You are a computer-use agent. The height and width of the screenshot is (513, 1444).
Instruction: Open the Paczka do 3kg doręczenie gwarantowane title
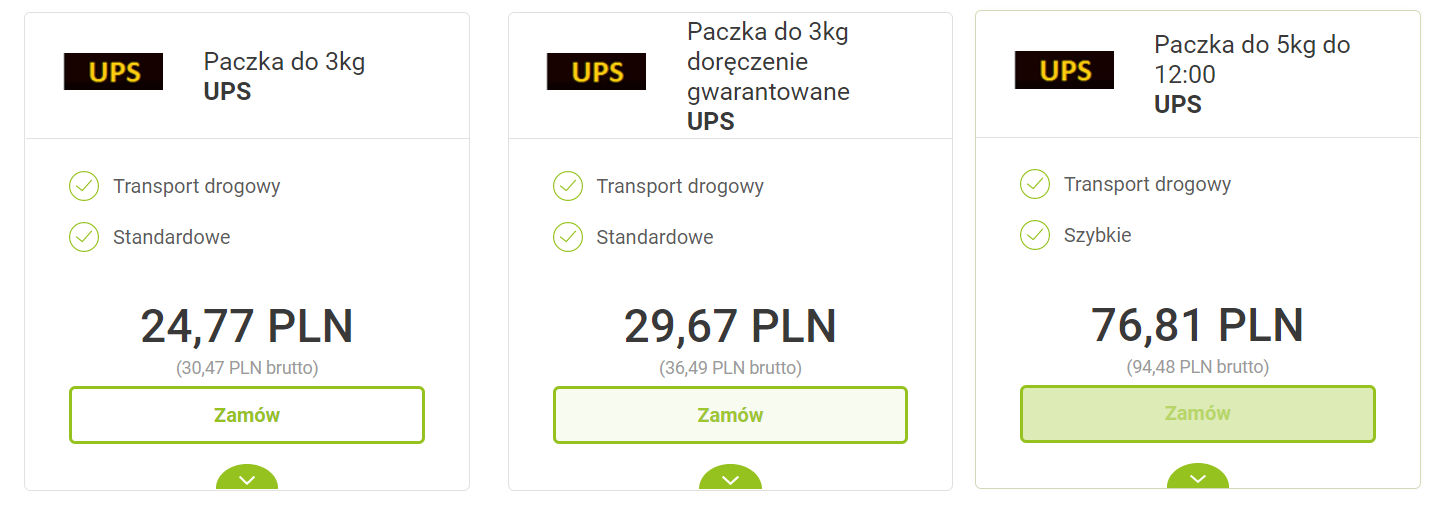point(768,62)
